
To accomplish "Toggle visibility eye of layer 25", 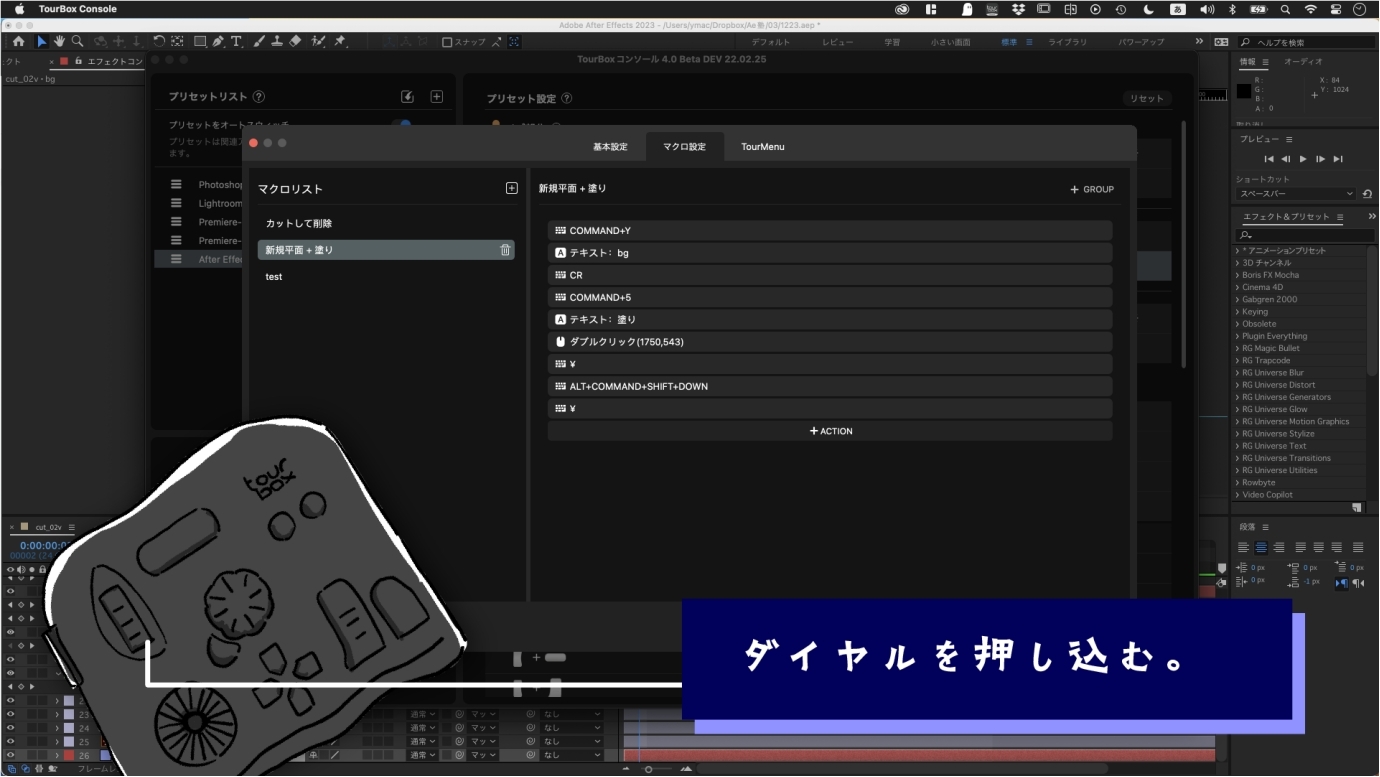I will (11, 742).
